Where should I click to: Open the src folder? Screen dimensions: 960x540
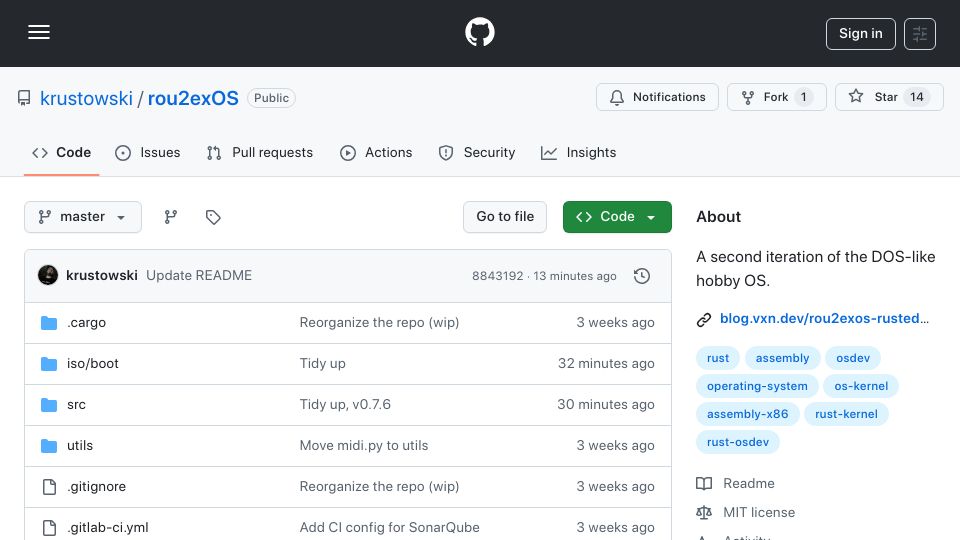coord(77,405)
